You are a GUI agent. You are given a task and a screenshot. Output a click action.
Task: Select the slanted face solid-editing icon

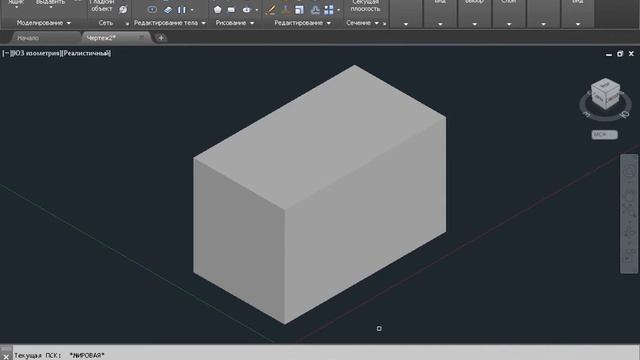click(x=167, y=10)
